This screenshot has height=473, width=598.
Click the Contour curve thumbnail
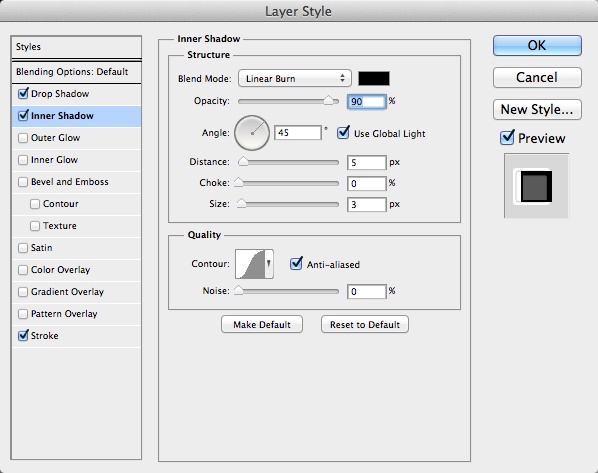click(250, 264)
